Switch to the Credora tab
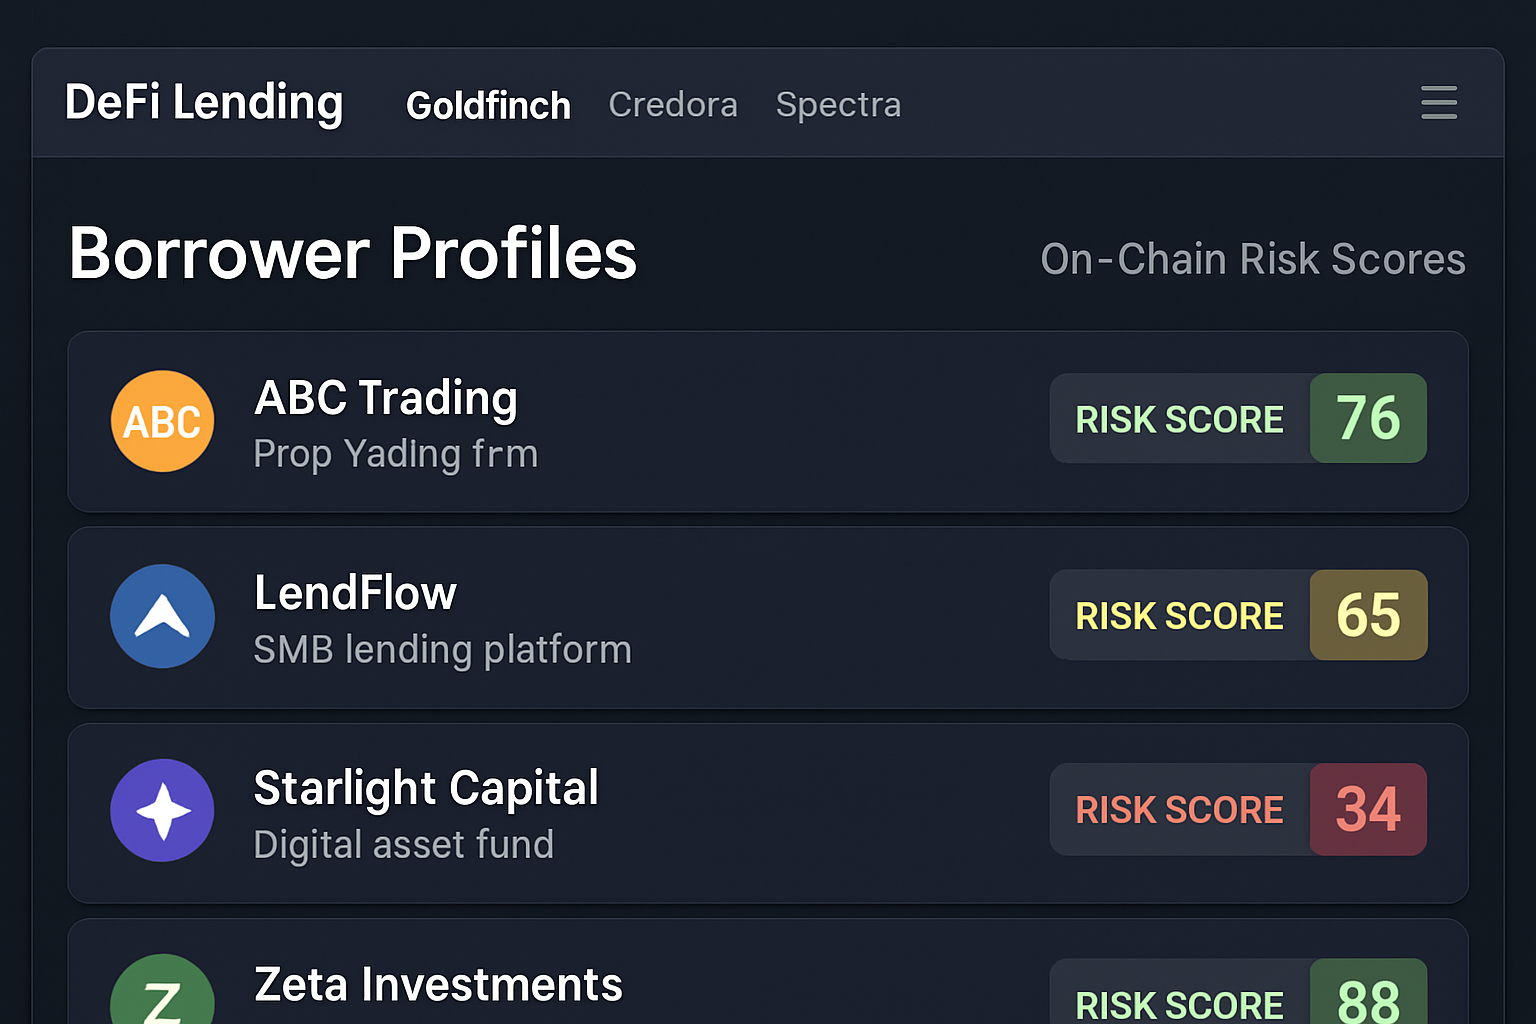Viewport: 1536px width, 1024px height. (x=672, y=104)
